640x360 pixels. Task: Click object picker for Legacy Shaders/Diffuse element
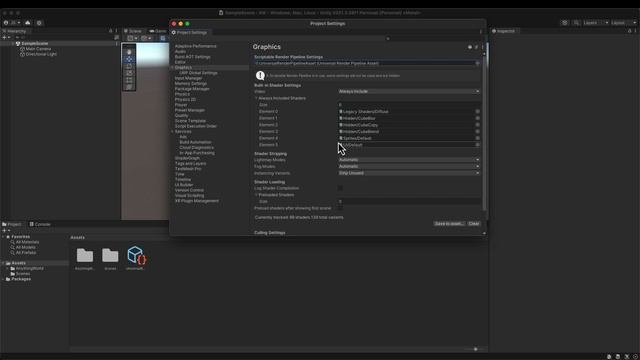[477, 111]
